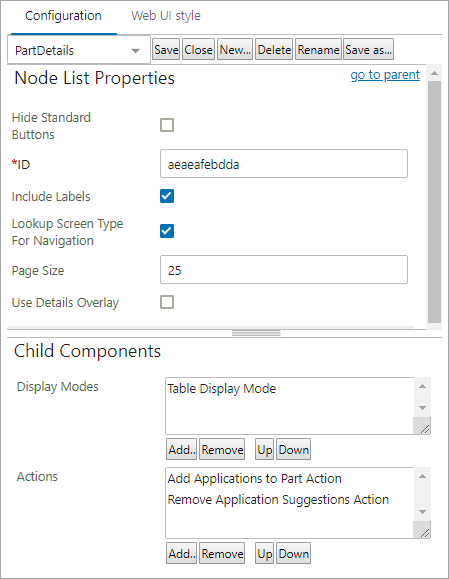The height and width of the screenshot is (579, 449).
Task: Select the Configuration tab
Action: point(63,16)
